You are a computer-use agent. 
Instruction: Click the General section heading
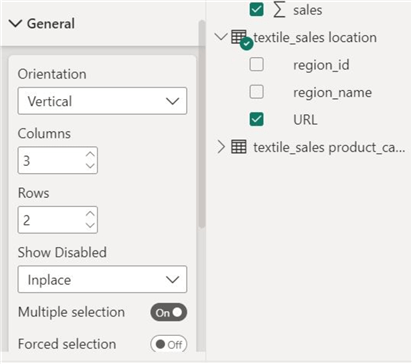(51, 24)
